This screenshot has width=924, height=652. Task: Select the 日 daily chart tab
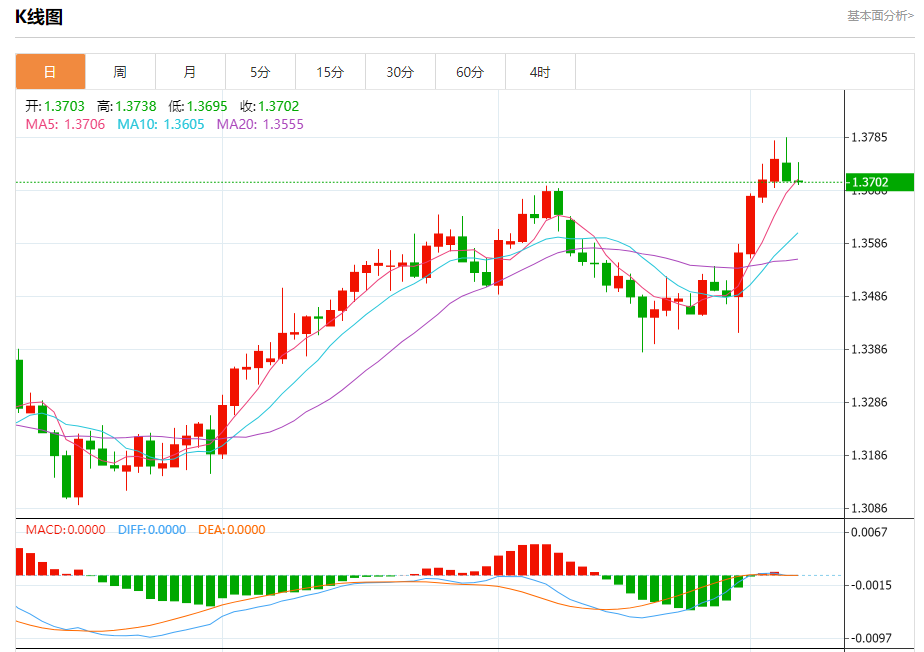[x=51, y=72]
